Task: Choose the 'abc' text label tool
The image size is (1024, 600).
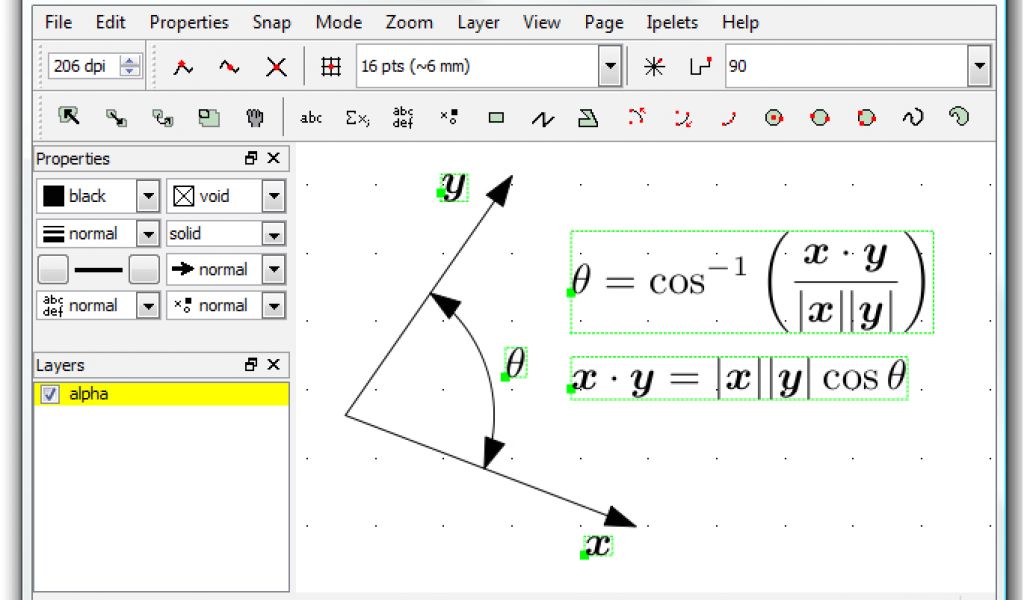Action: click(x=311, y=118)
